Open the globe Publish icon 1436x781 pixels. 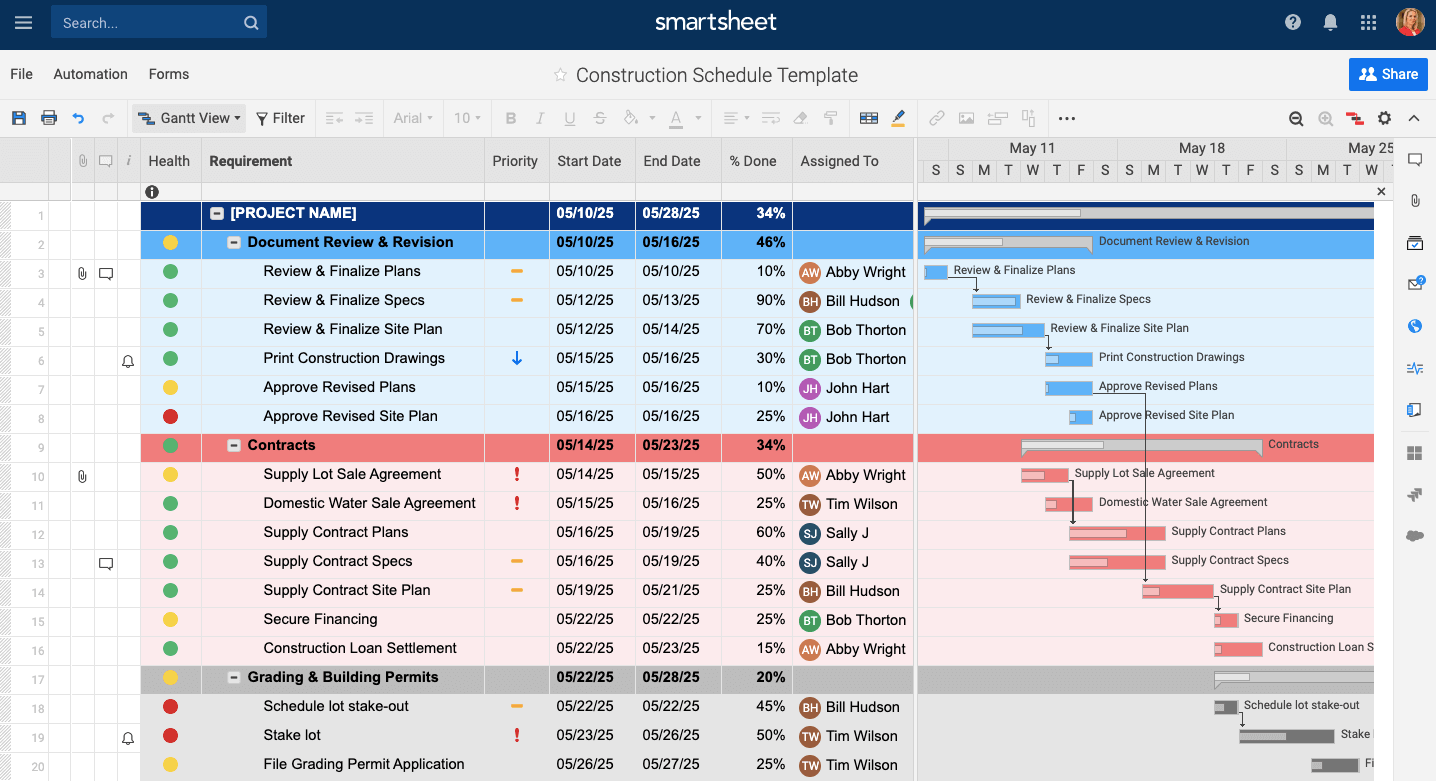pos(1414,326)
